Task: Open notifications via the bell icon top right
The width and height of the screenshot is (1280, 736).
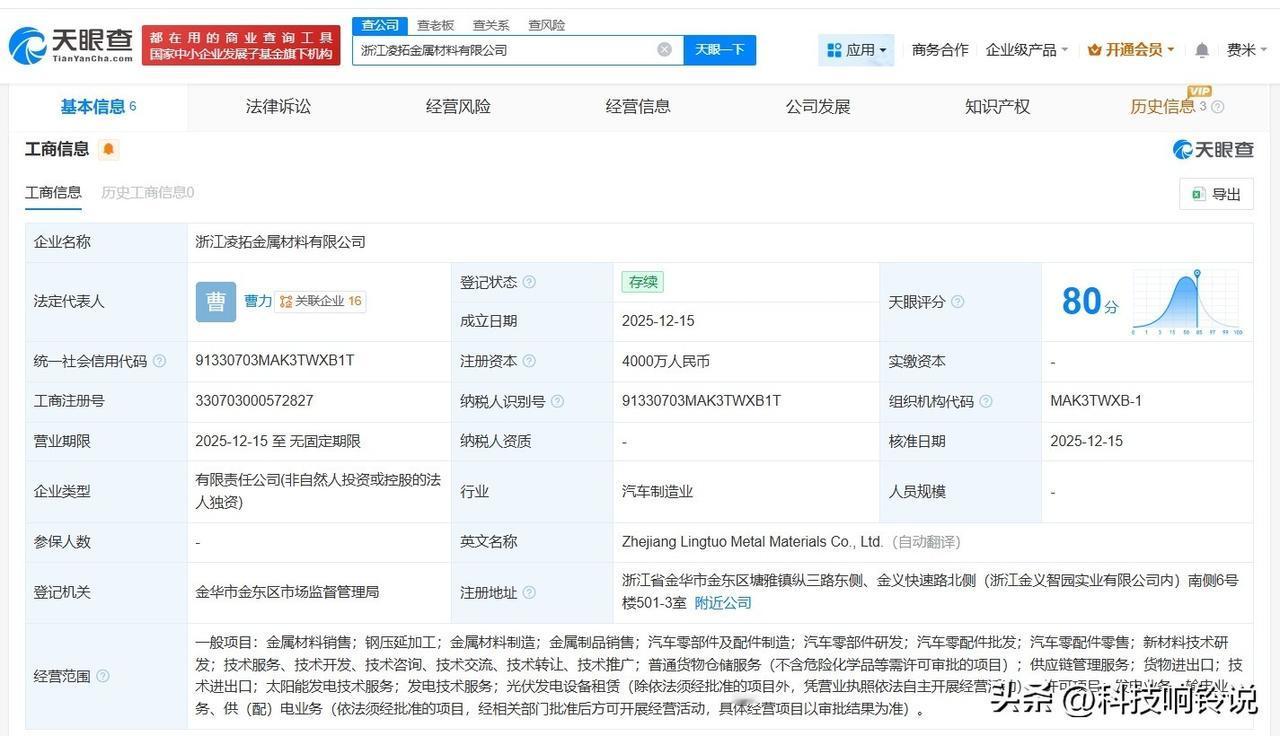Action: [1201, 49]
